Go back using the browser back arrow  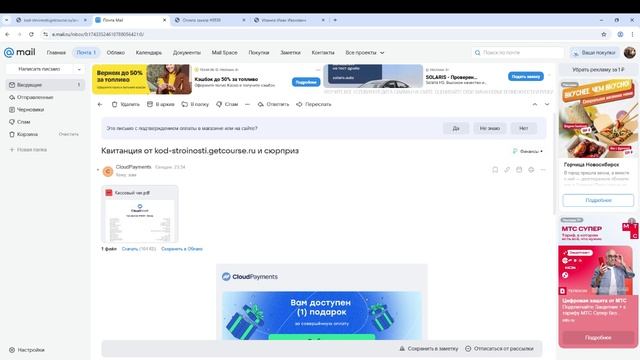click(x=7, y=34)
